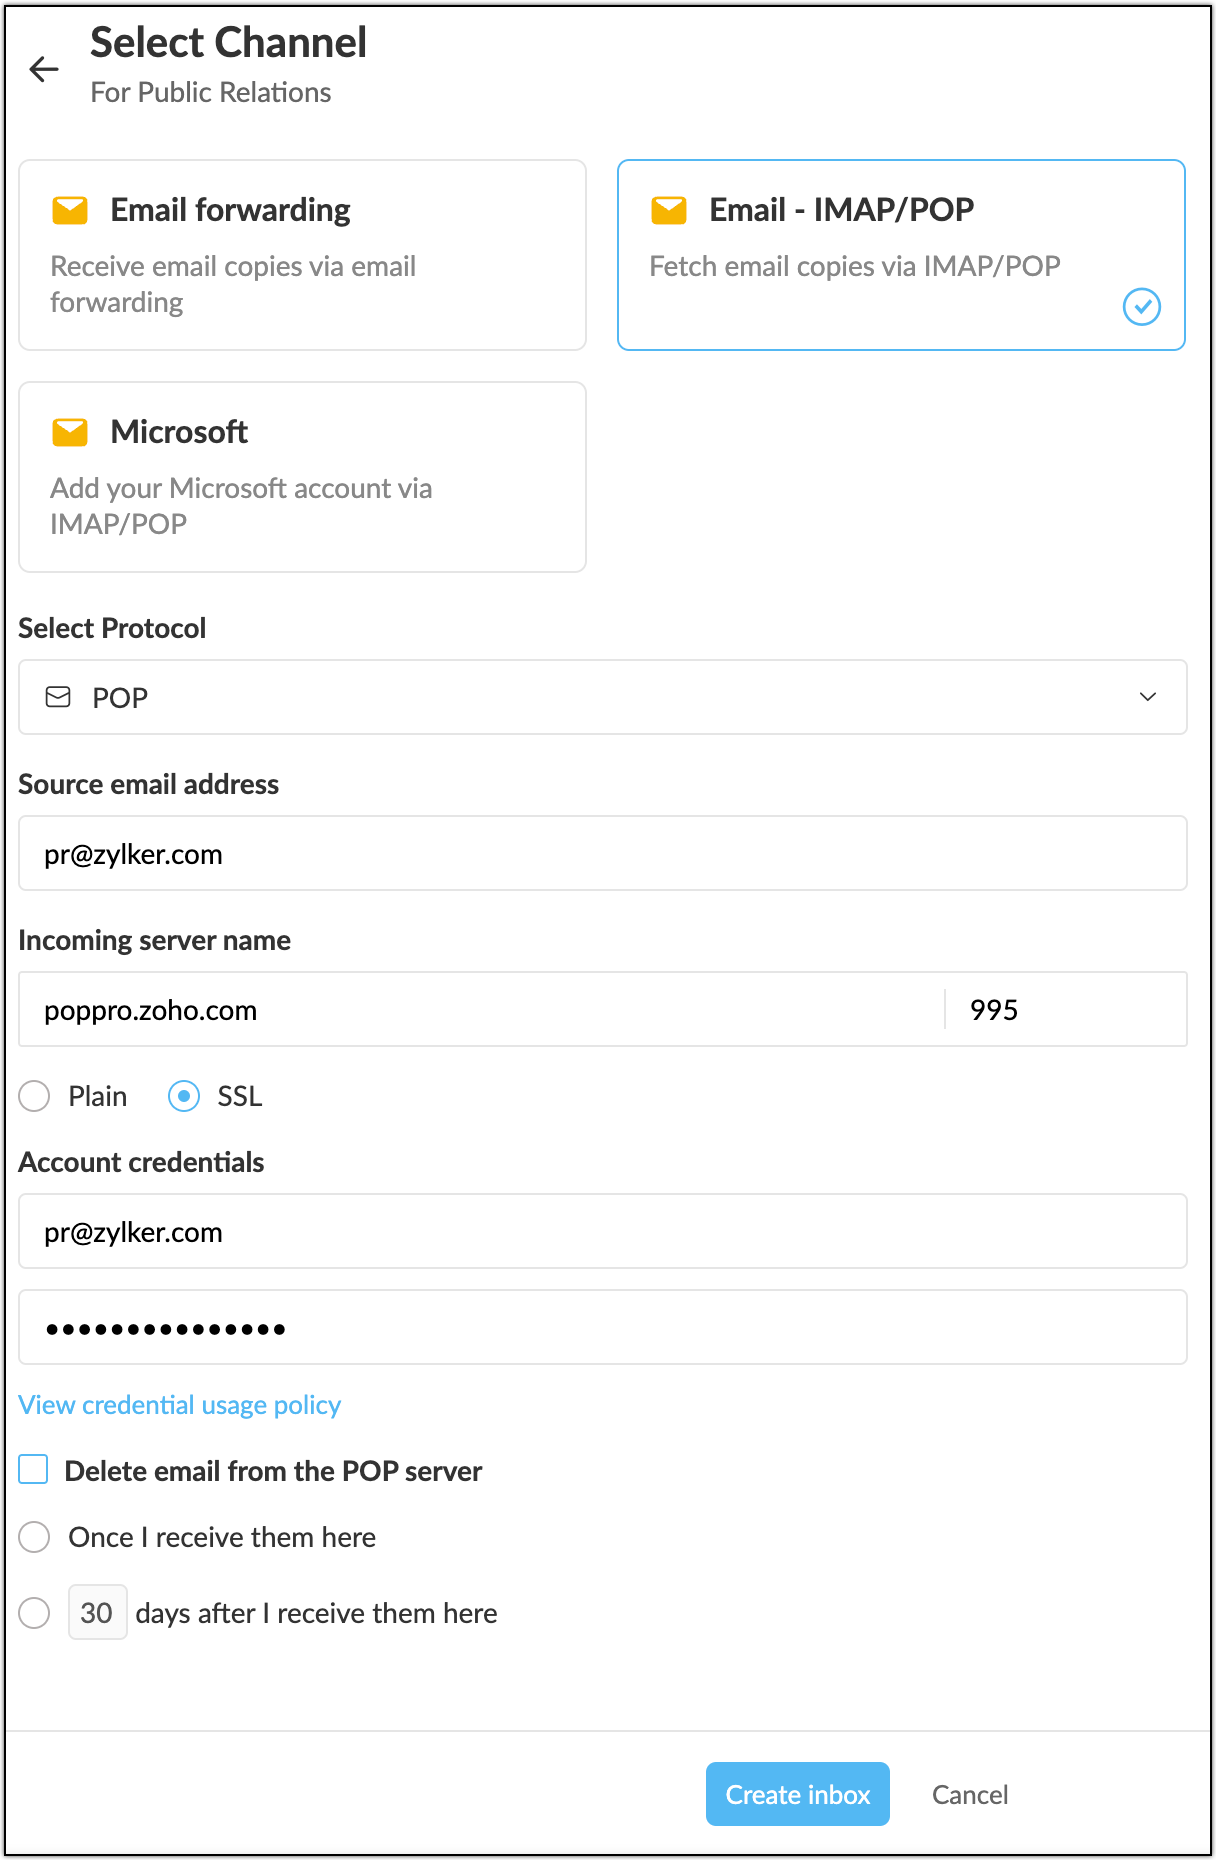
Task: Click the Microsoft envelope icon
Action: click(70, 433)
